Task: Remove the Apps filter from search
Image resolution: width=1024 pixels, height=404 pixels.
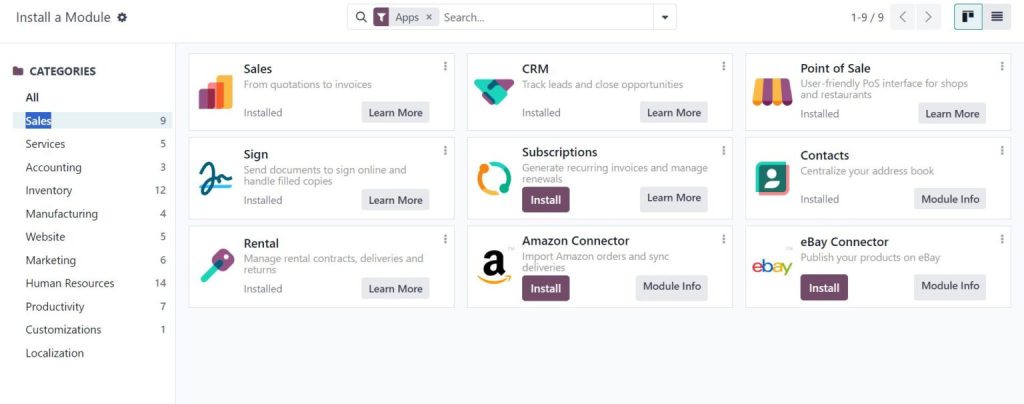Action: point(429,17)
